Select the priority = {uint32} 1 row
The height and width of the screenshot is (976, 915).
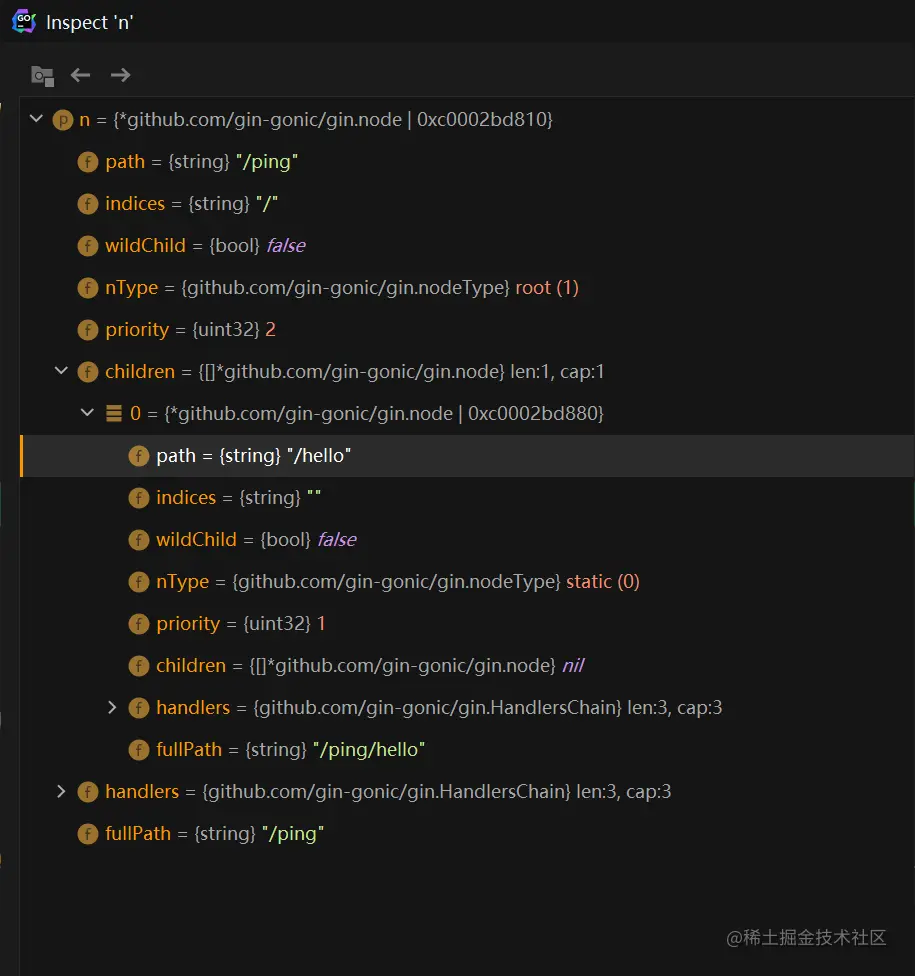point(467,624)
